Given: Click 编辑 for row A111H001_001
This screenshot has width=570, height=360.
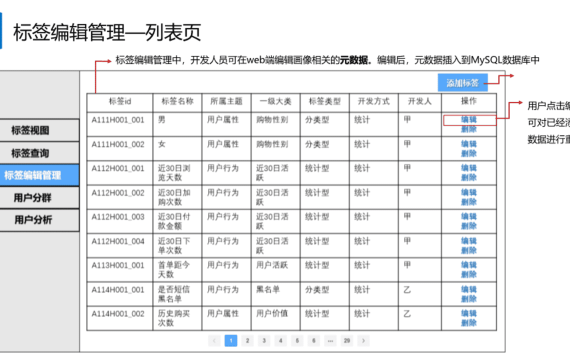Looking at the screenshot, I should coord(469,120).
